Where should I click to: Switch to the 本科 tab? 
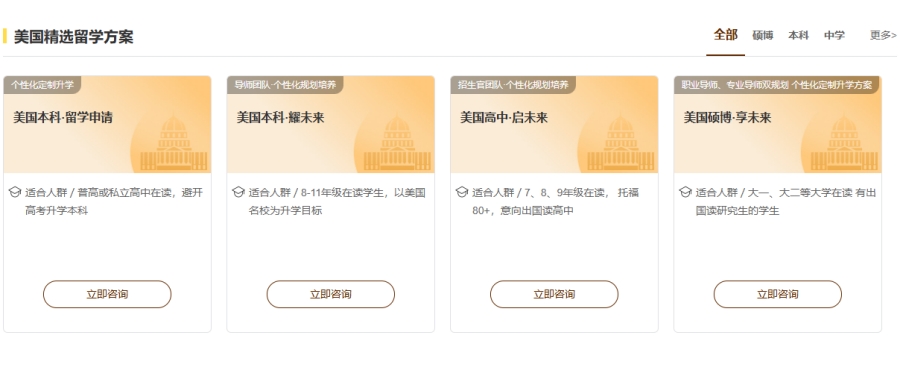click(x=798, y=36)
